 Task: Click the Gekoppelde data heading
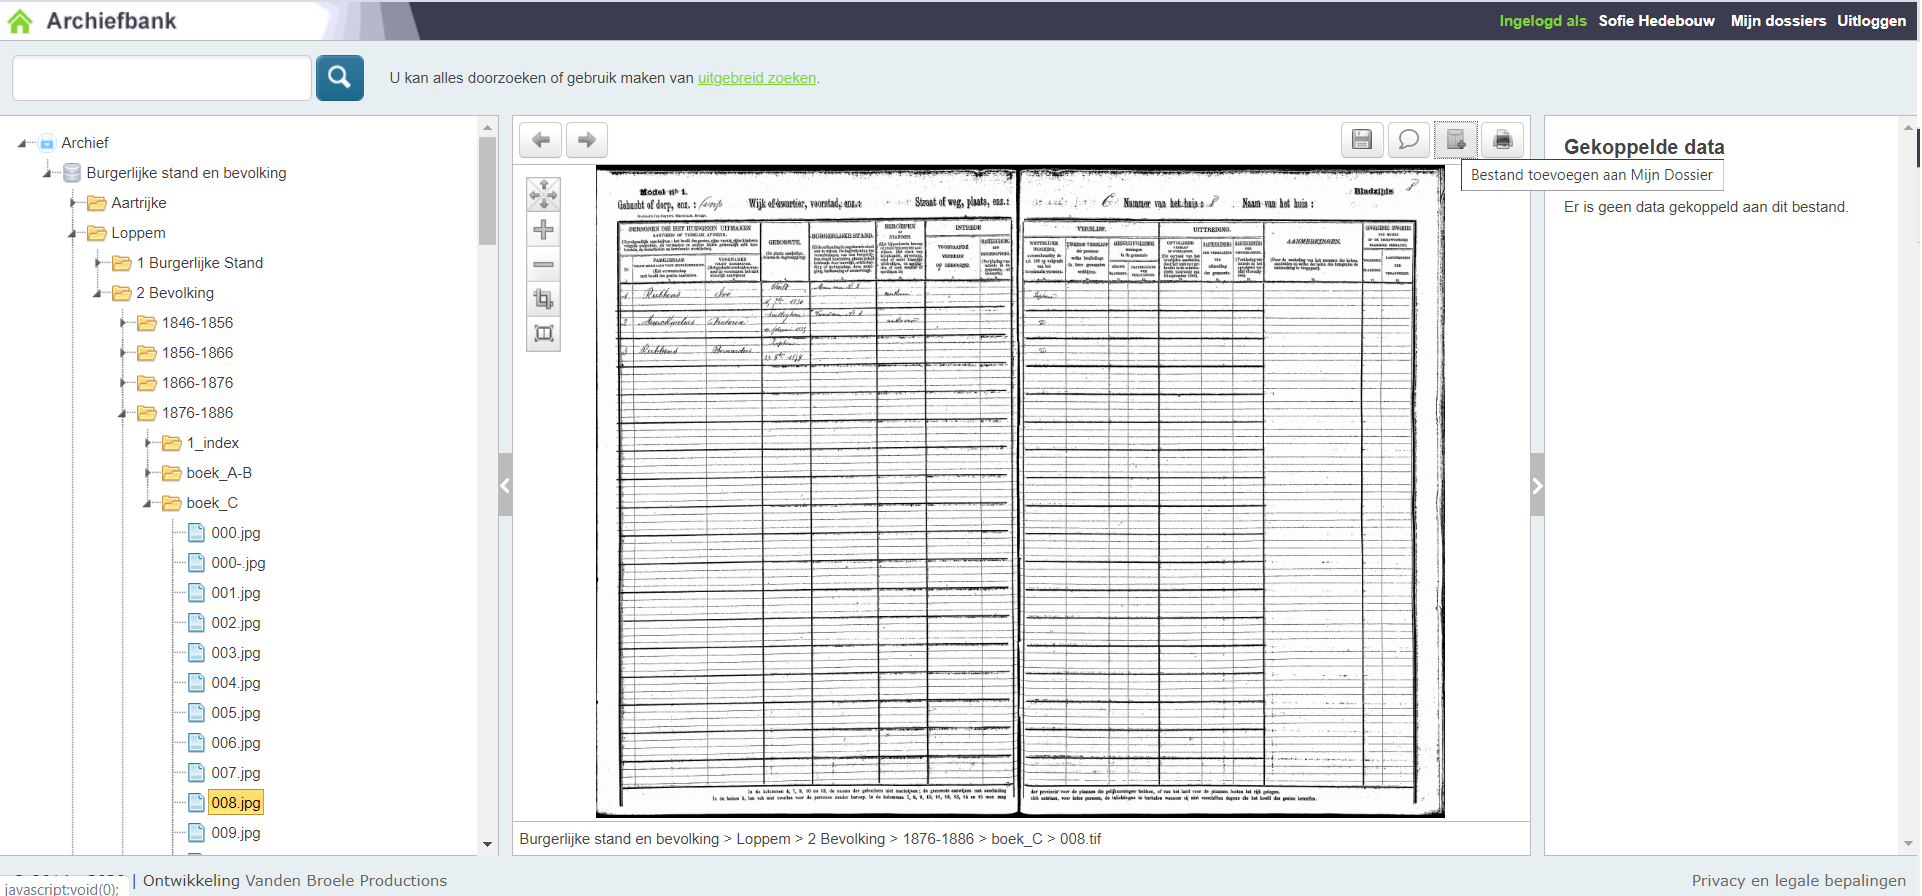[x=1644, y=147]
